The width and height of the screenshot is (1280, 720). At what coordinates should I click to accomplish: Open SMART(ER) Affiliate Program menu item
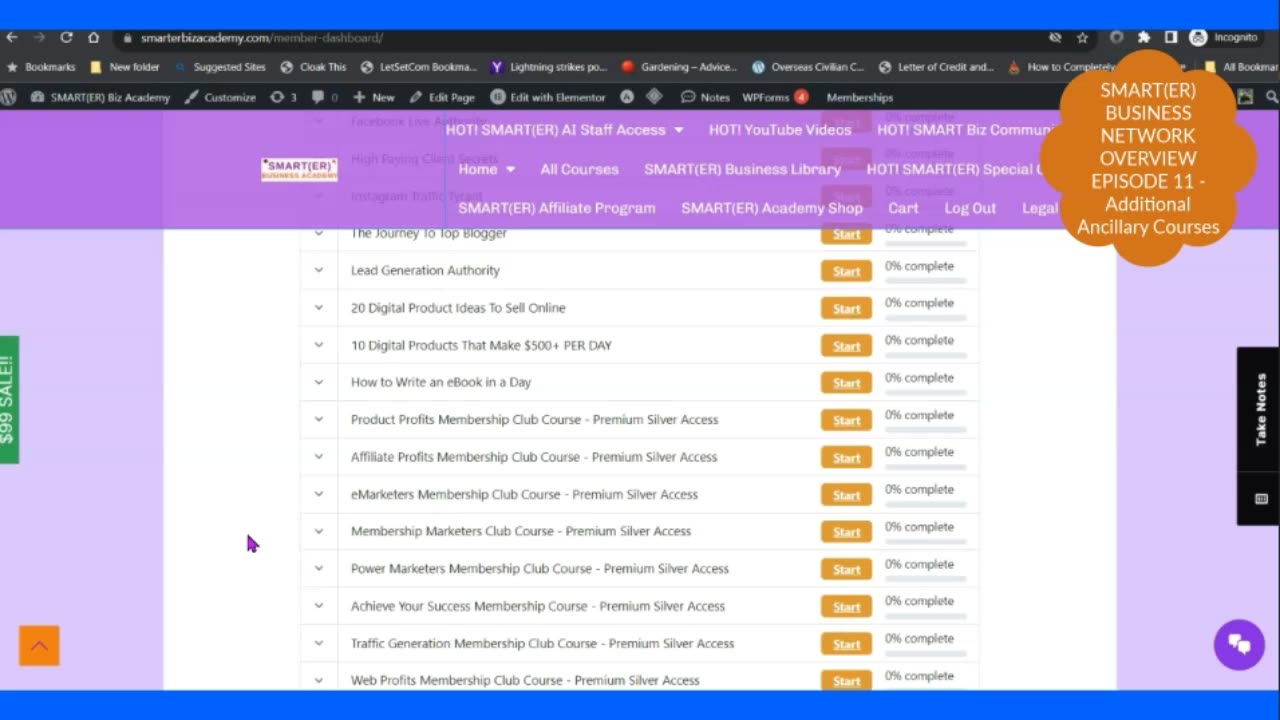coord(557,208)
